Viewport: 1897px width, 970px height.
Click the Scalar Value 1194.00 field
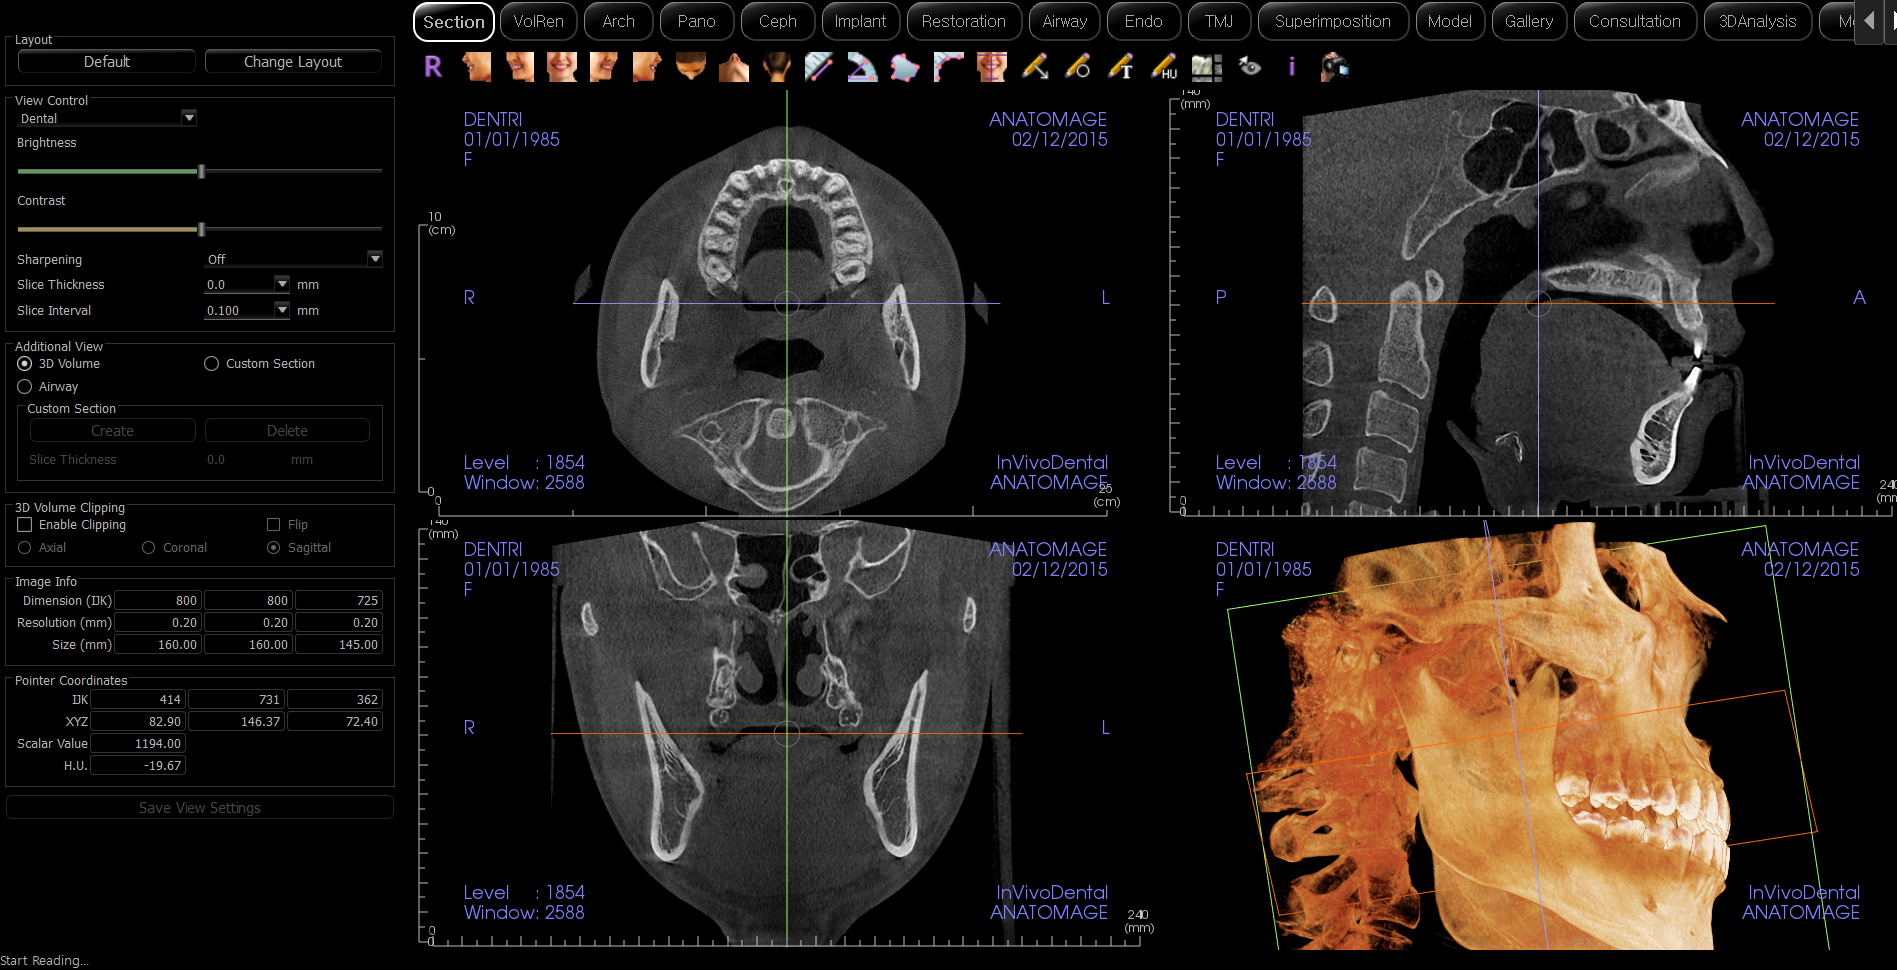click(138, 744)
